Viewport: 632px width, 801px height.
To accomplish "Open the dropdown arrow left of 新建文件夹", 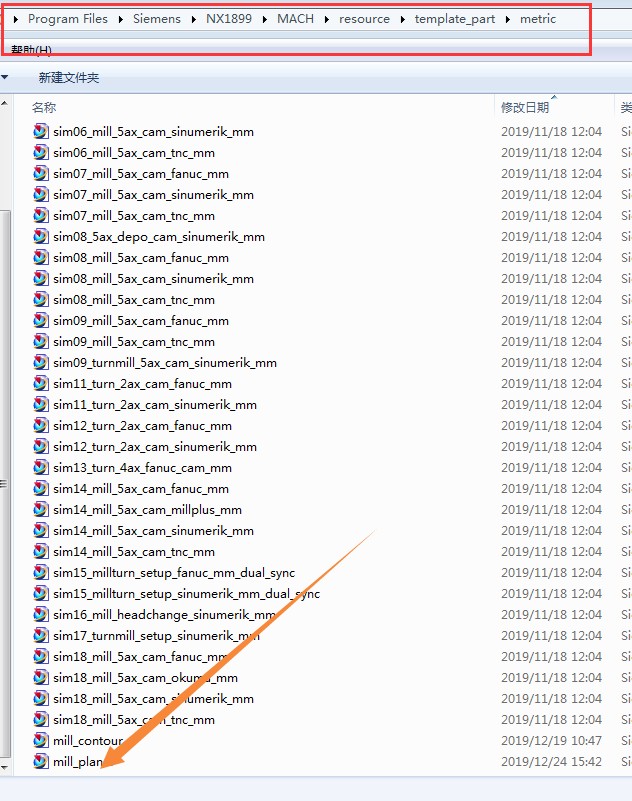I will click(5, 78).
